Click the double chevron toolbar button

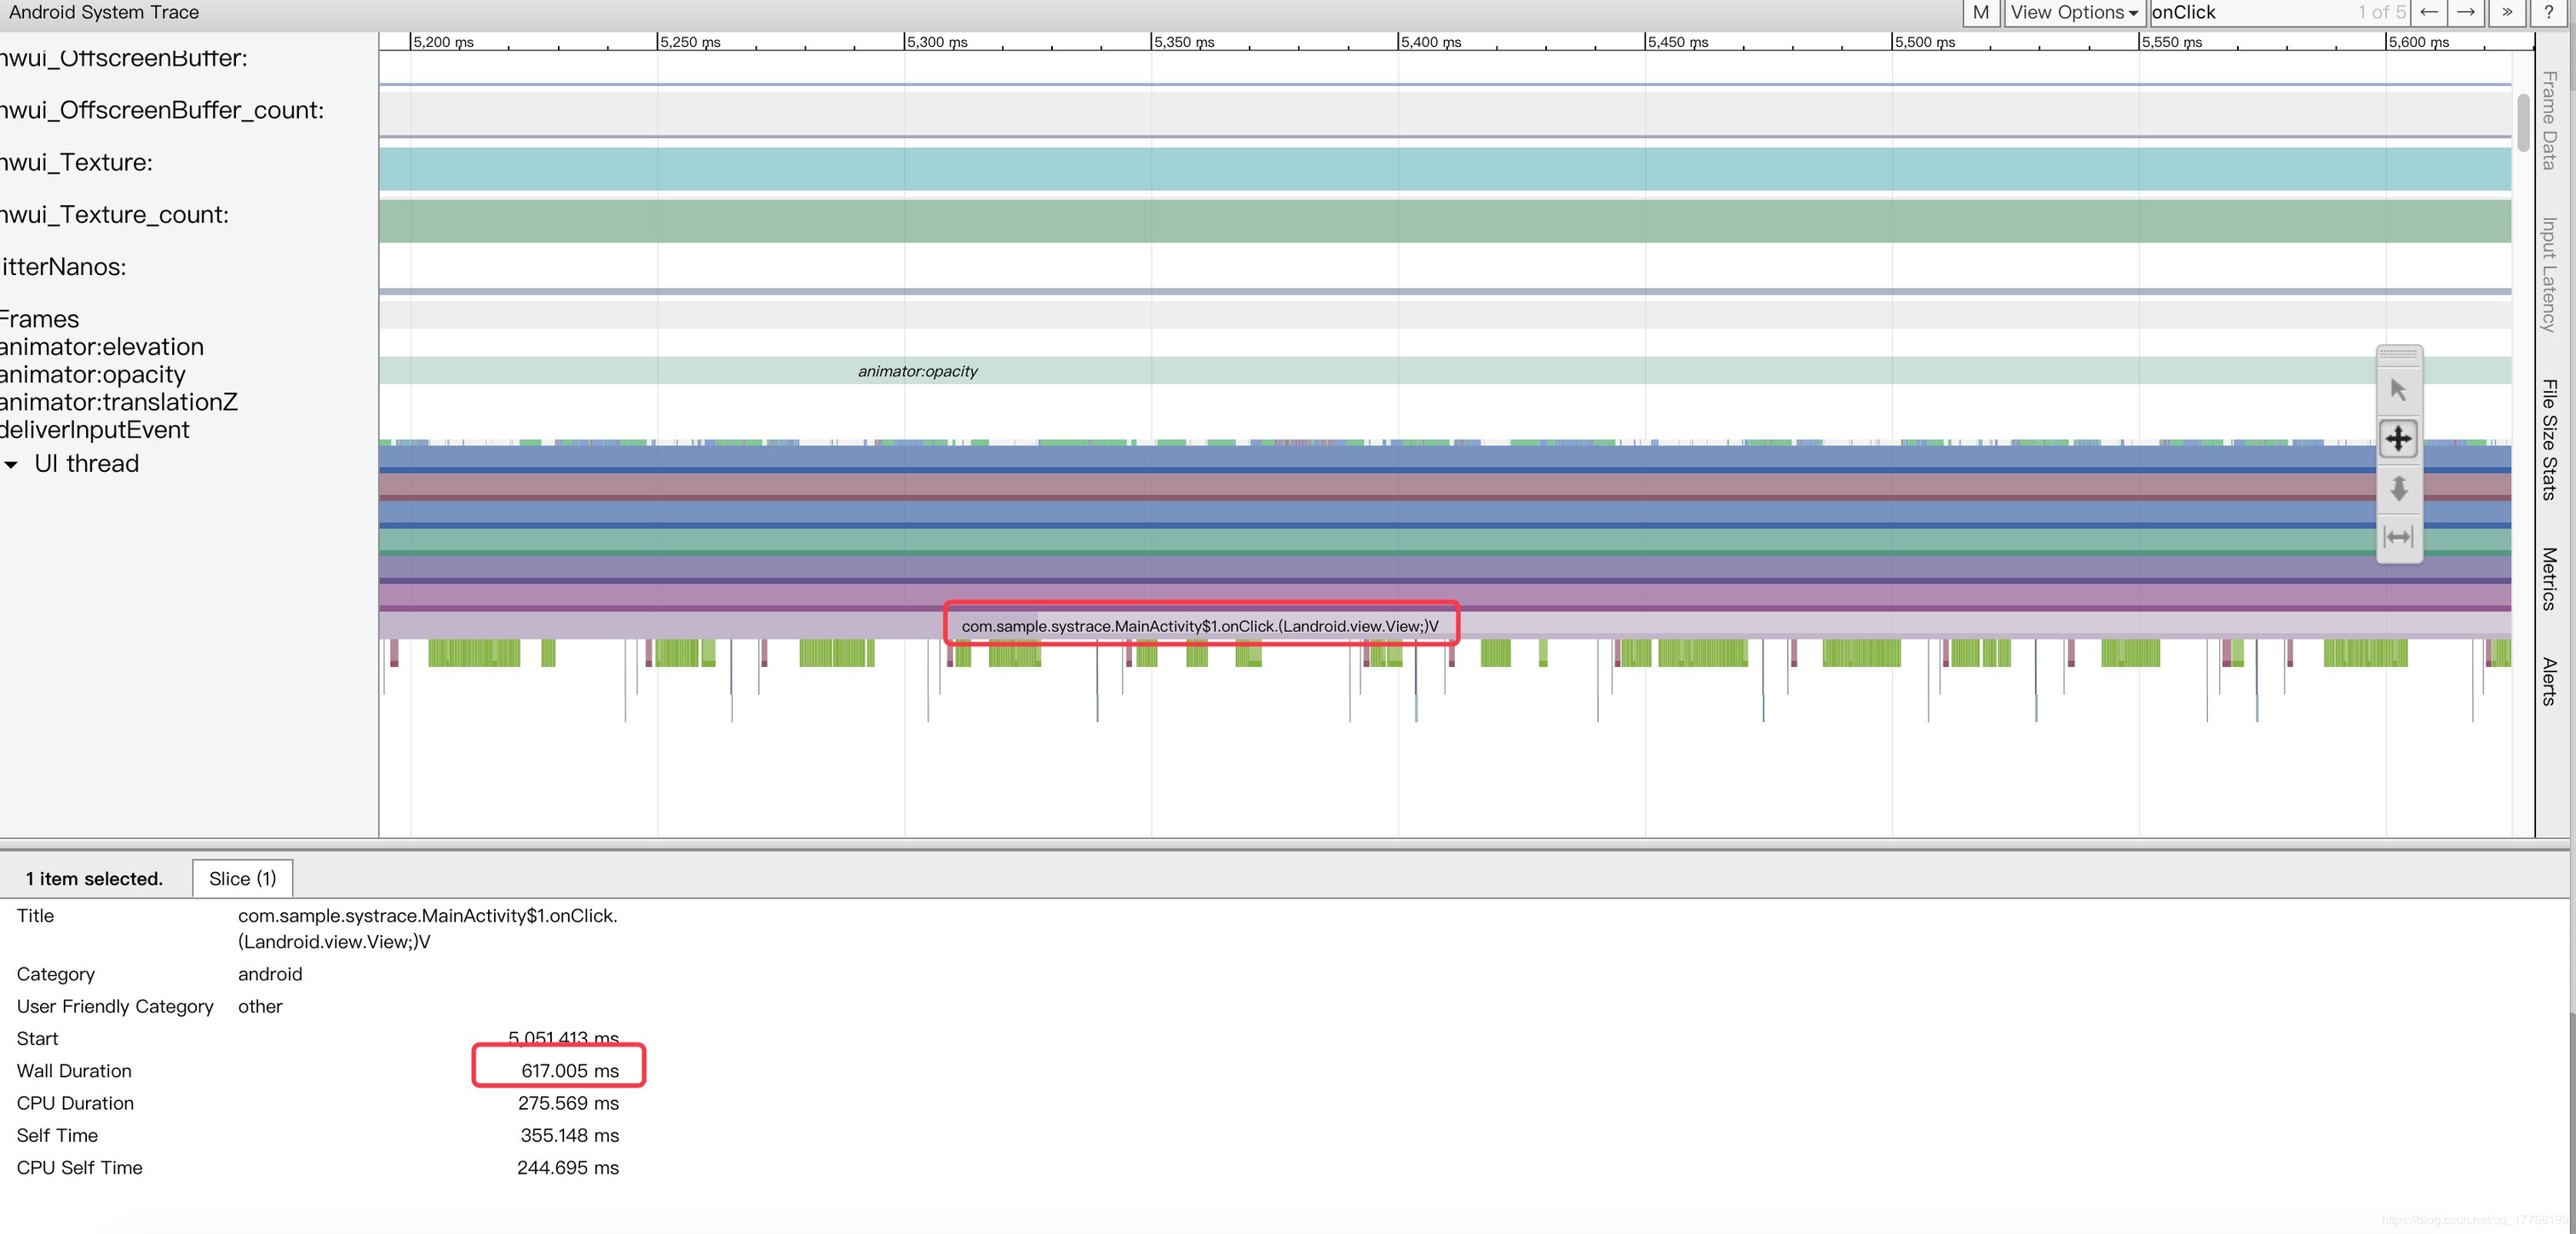(x=2506, y=12)
